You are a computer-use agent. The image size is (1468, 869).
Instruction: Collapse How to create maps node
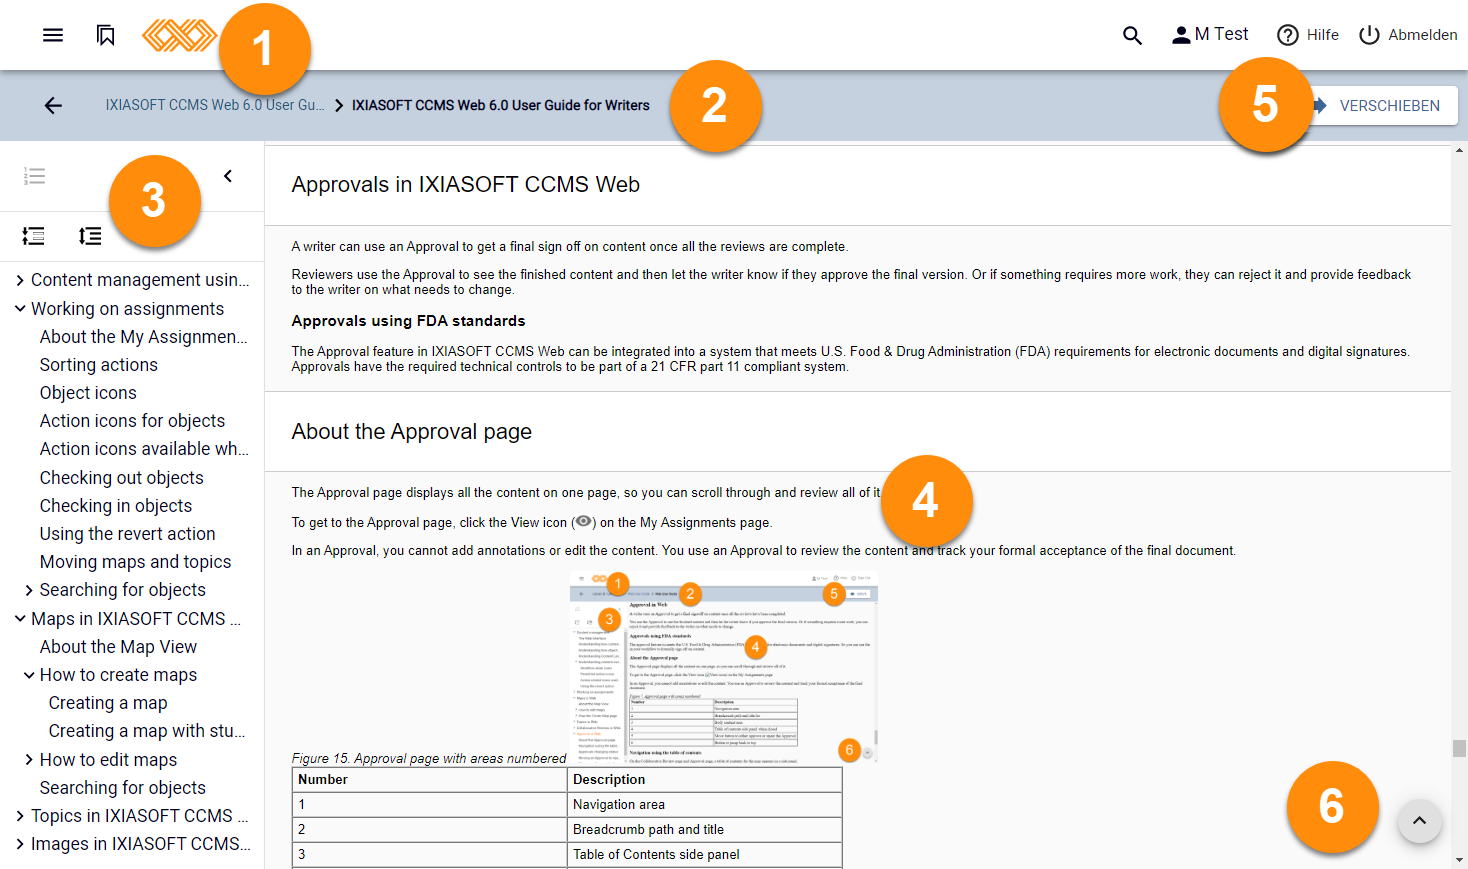pyautogui.click(x=29, y=675)
